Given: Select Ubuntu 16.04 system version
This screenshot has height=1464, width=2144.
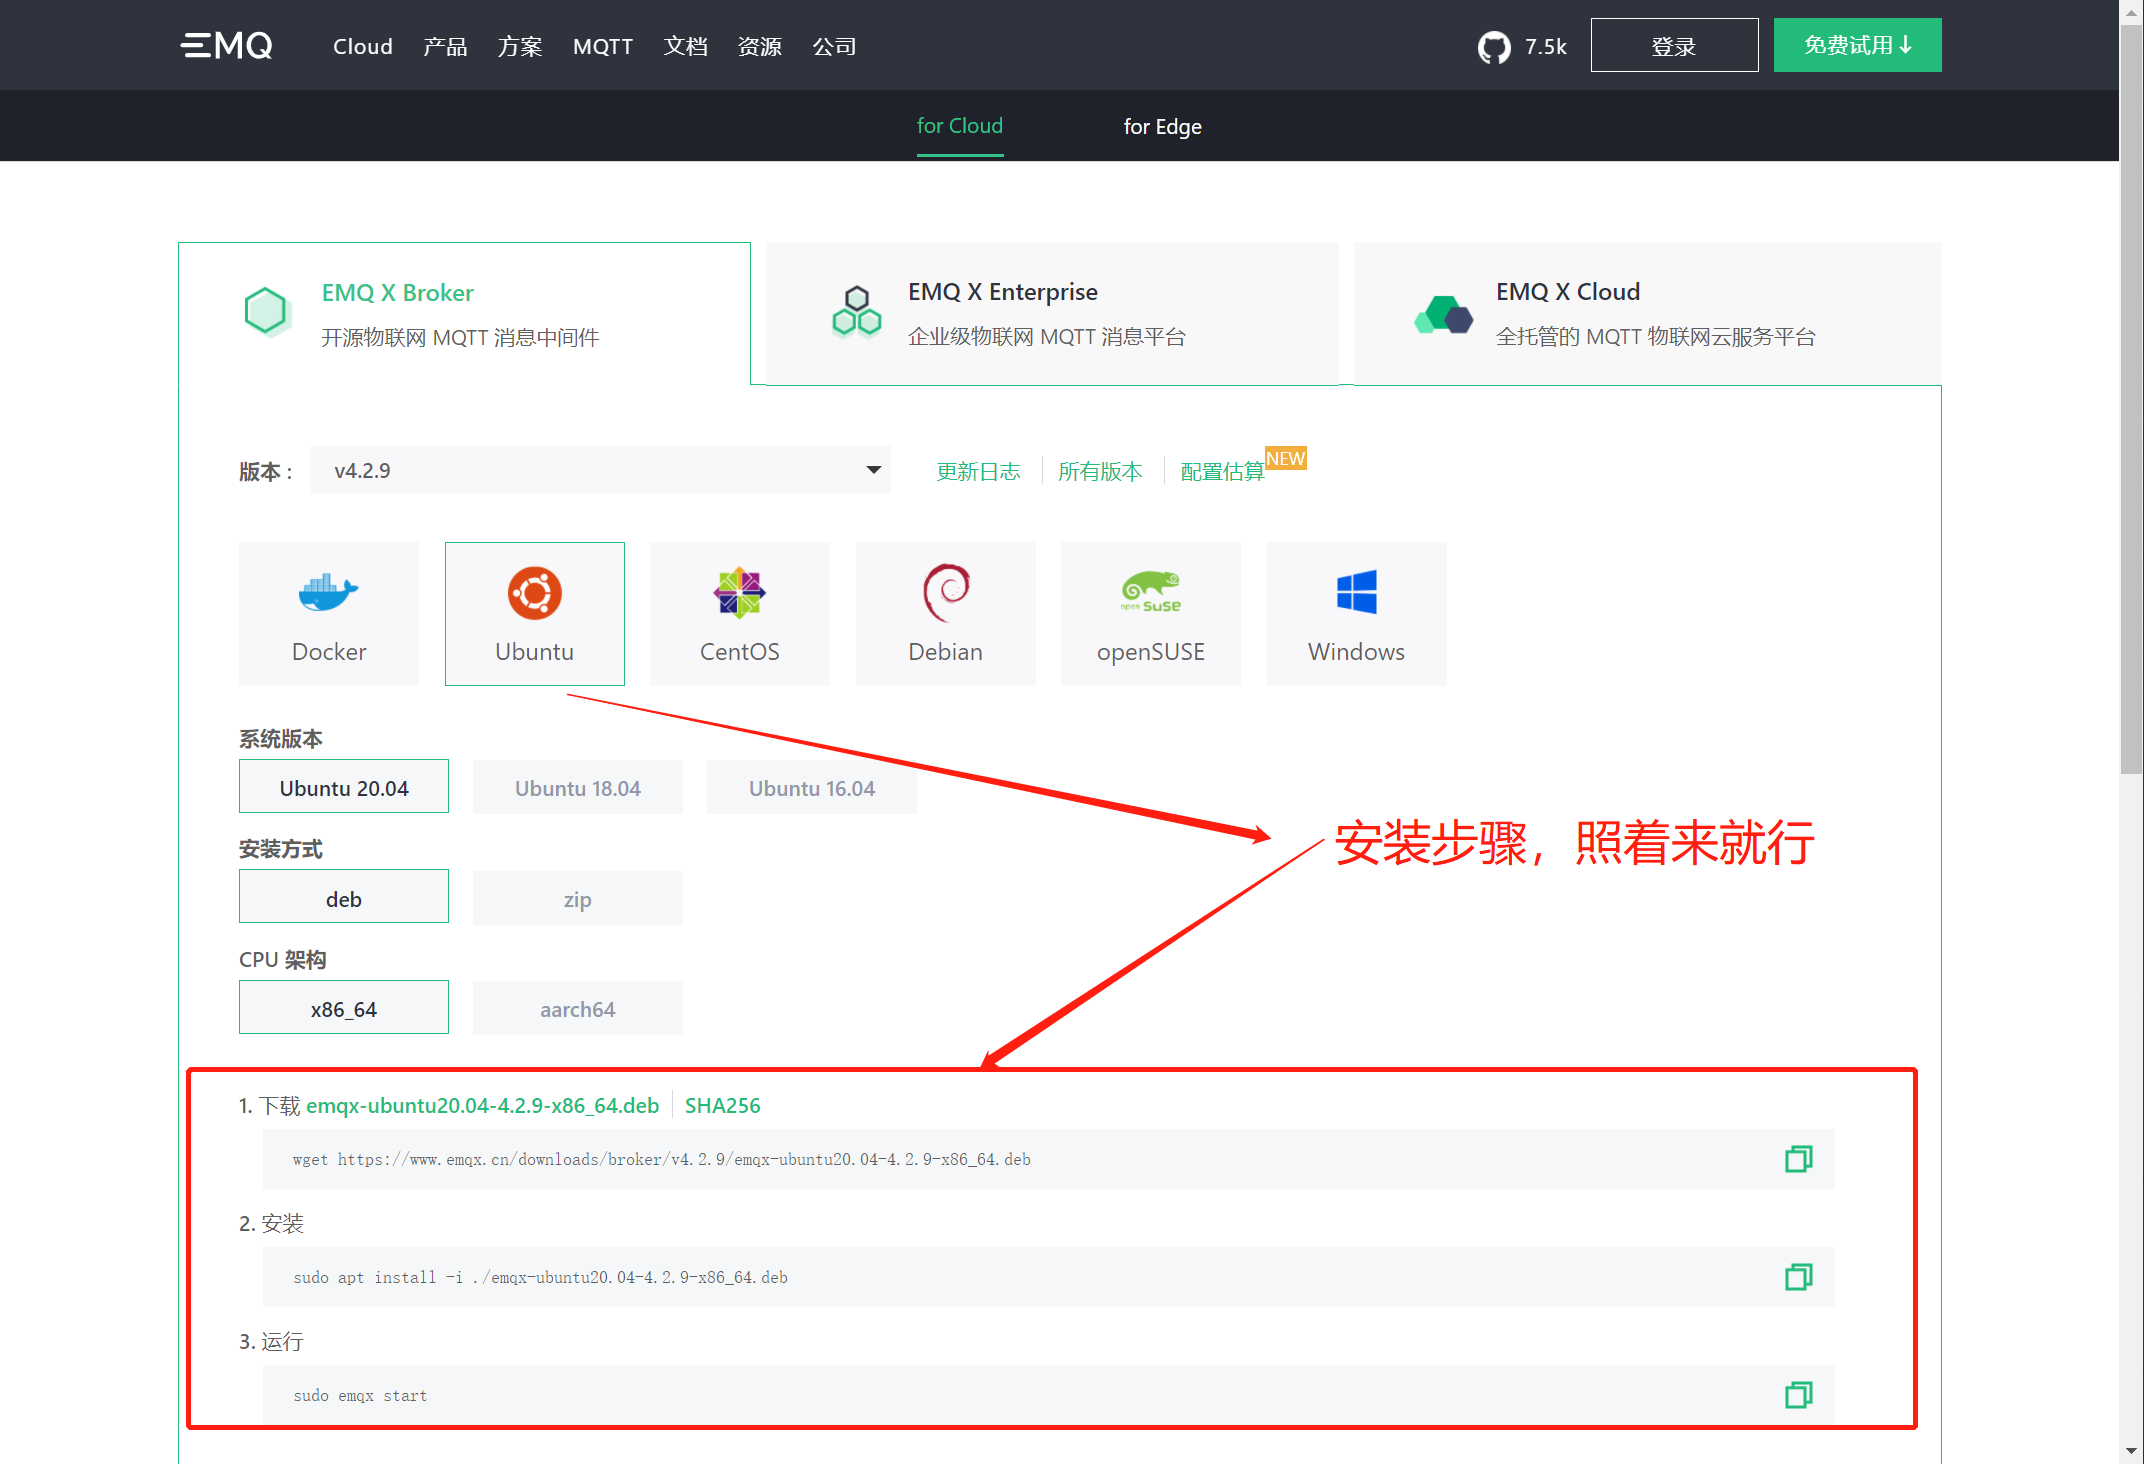Looking at the screenshot, I should click(x=811, y=787).
